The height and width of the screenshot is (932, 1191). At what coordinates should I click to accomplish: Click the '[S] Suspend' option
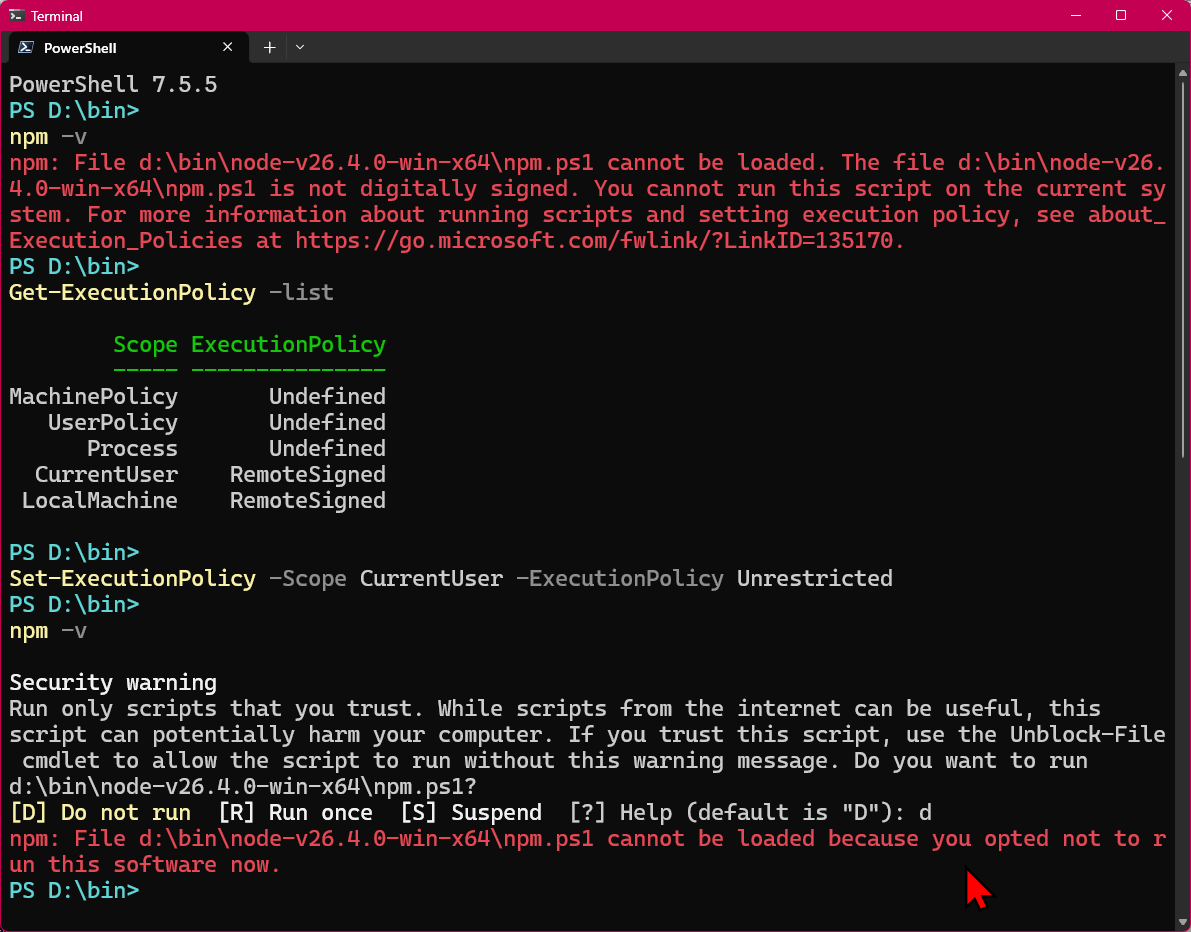(x=471, y=813)
